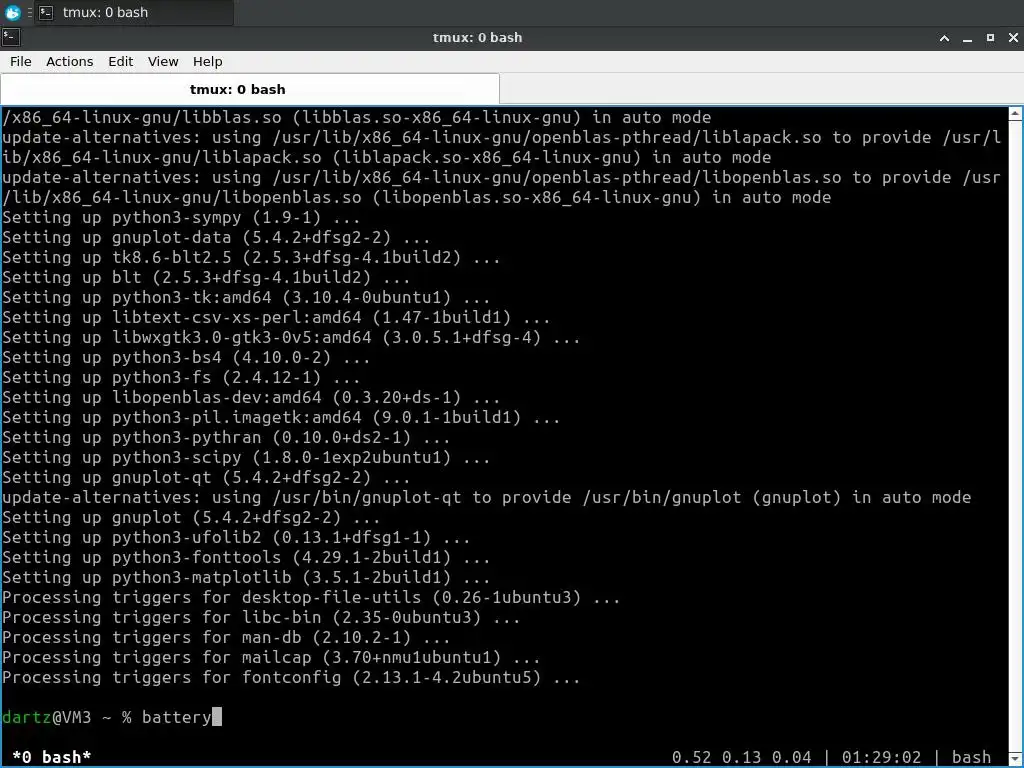Click the terminal vertical scrollbar track
The height and width of the screenshot is (768, 1024).
[1016, 438]
